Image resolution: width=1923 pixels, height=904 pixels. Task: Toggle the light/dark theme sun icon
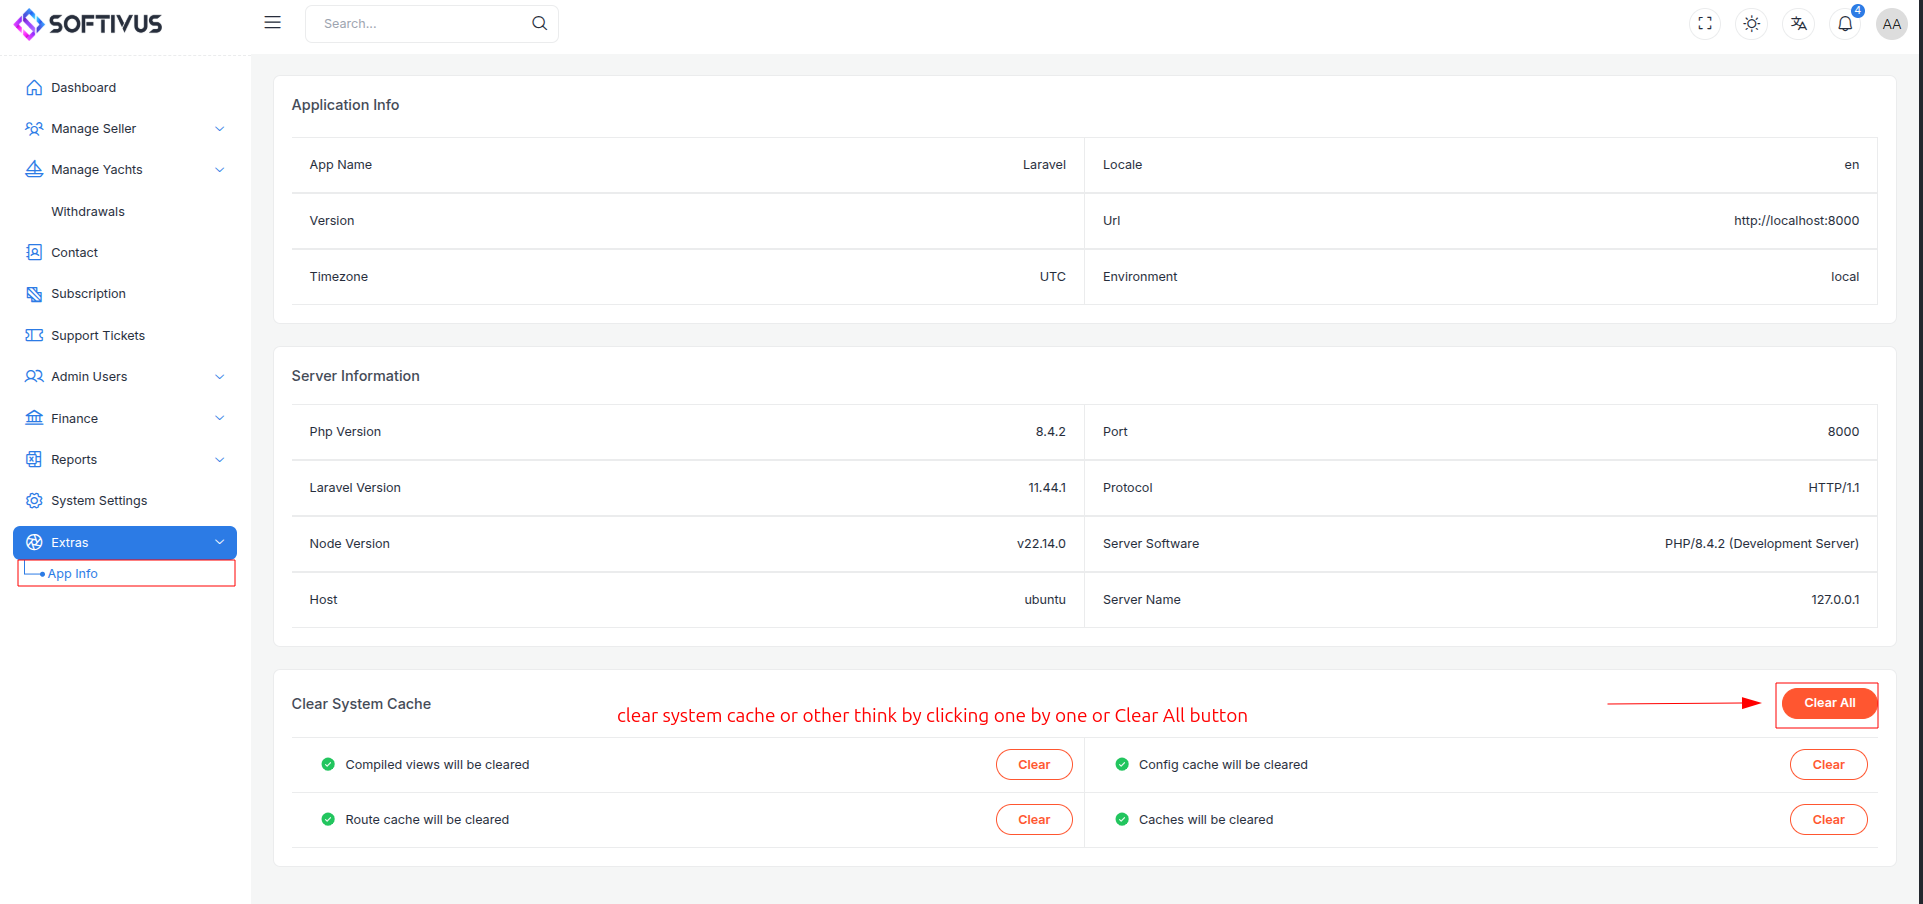pyautogui.click(x=1751, y=24)
